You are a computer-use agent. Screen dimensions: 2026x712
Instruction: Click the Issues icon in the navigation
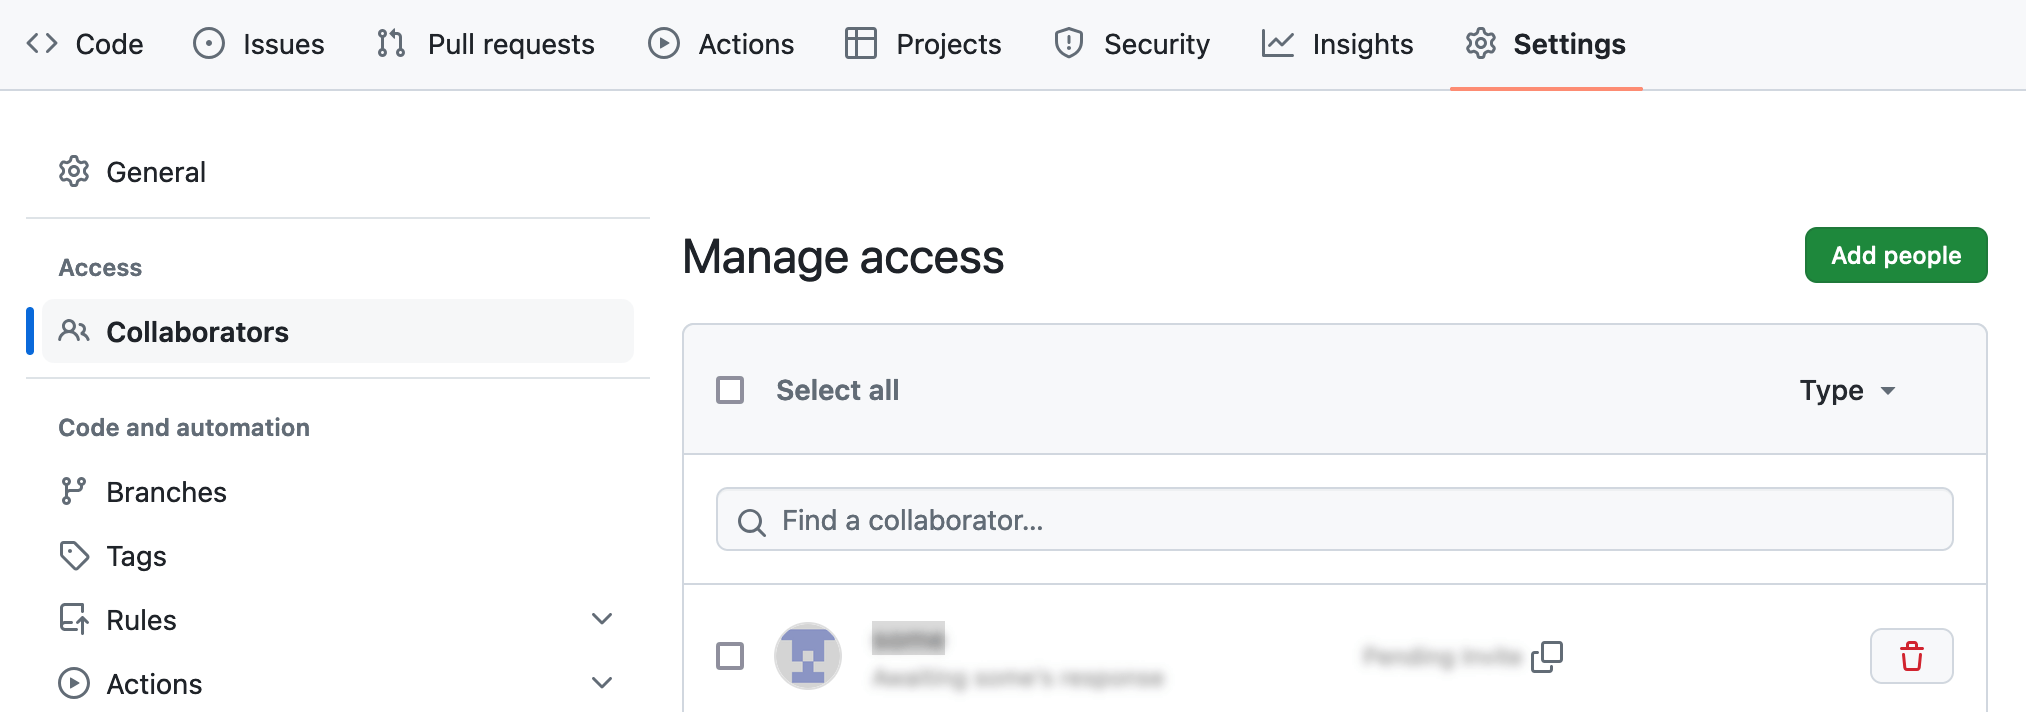point(209,43)
